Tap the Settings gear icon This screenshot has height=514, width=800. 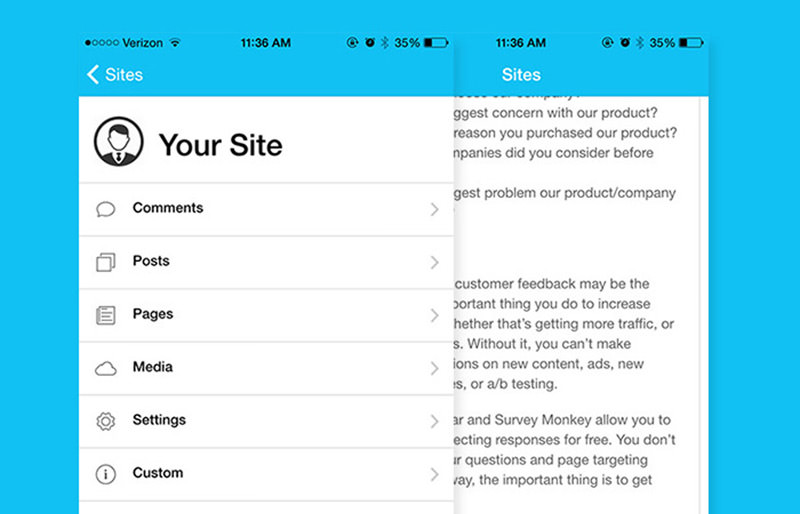click(106, 422)
